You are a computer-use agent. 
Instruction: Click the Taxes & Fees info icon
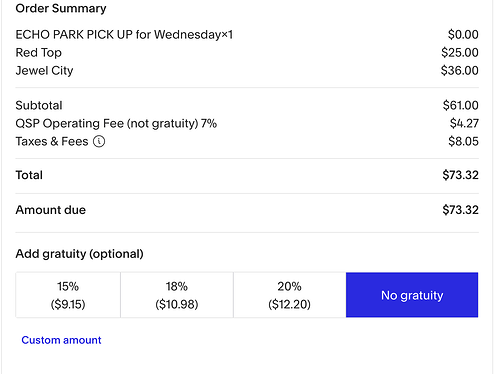tap(99, 141)
